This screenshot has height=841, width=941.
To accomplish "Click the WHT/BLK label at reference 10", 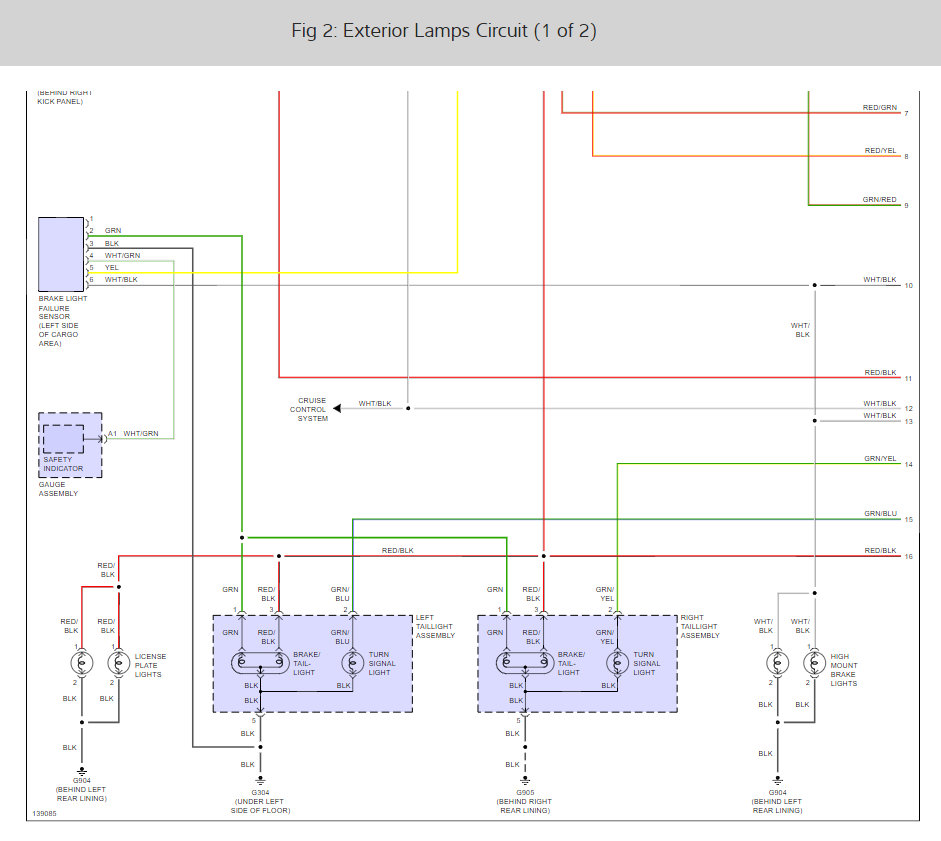I will pyautogui.click(x=880, y=279).
